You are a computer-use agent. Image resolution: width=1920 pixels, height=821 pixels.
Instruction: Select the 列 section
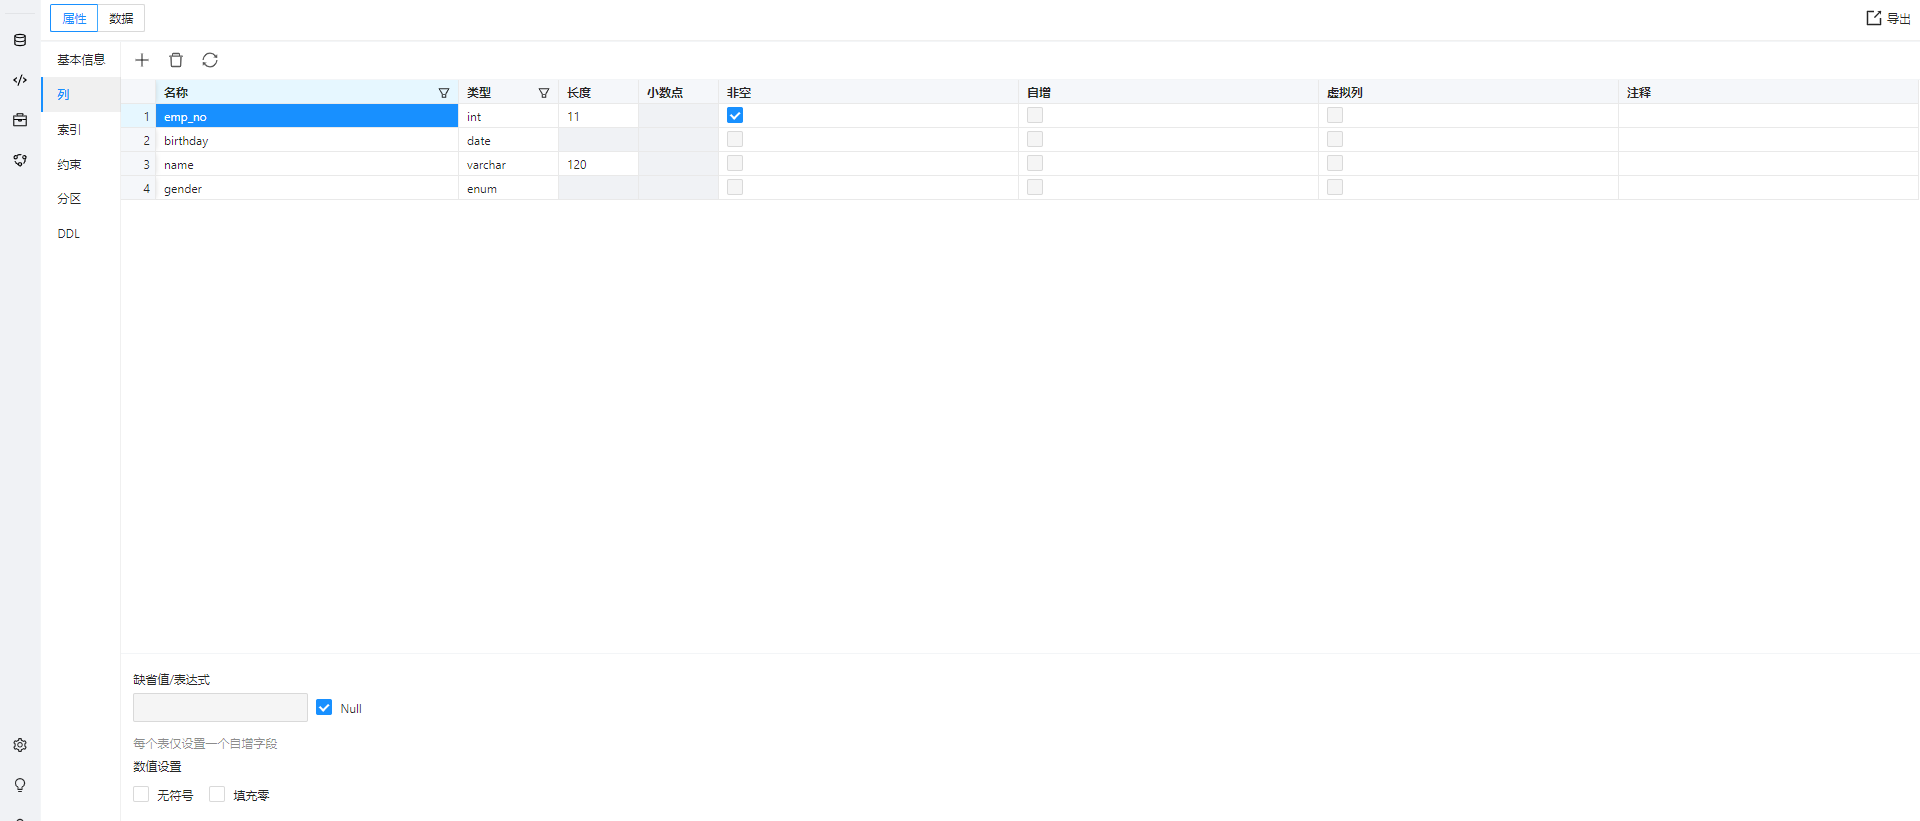pos(80,95)
